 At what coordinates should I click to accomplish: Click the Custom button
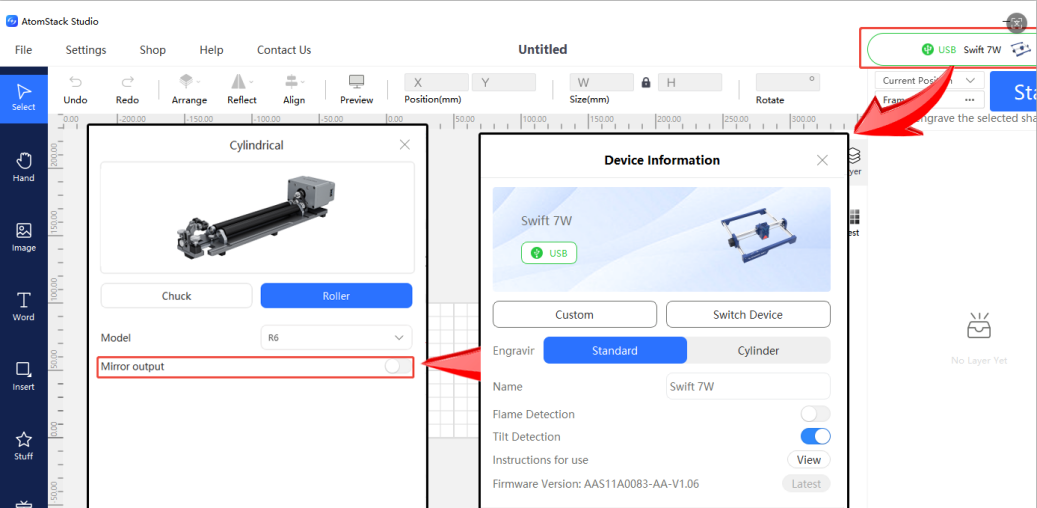tap(575, 315)
